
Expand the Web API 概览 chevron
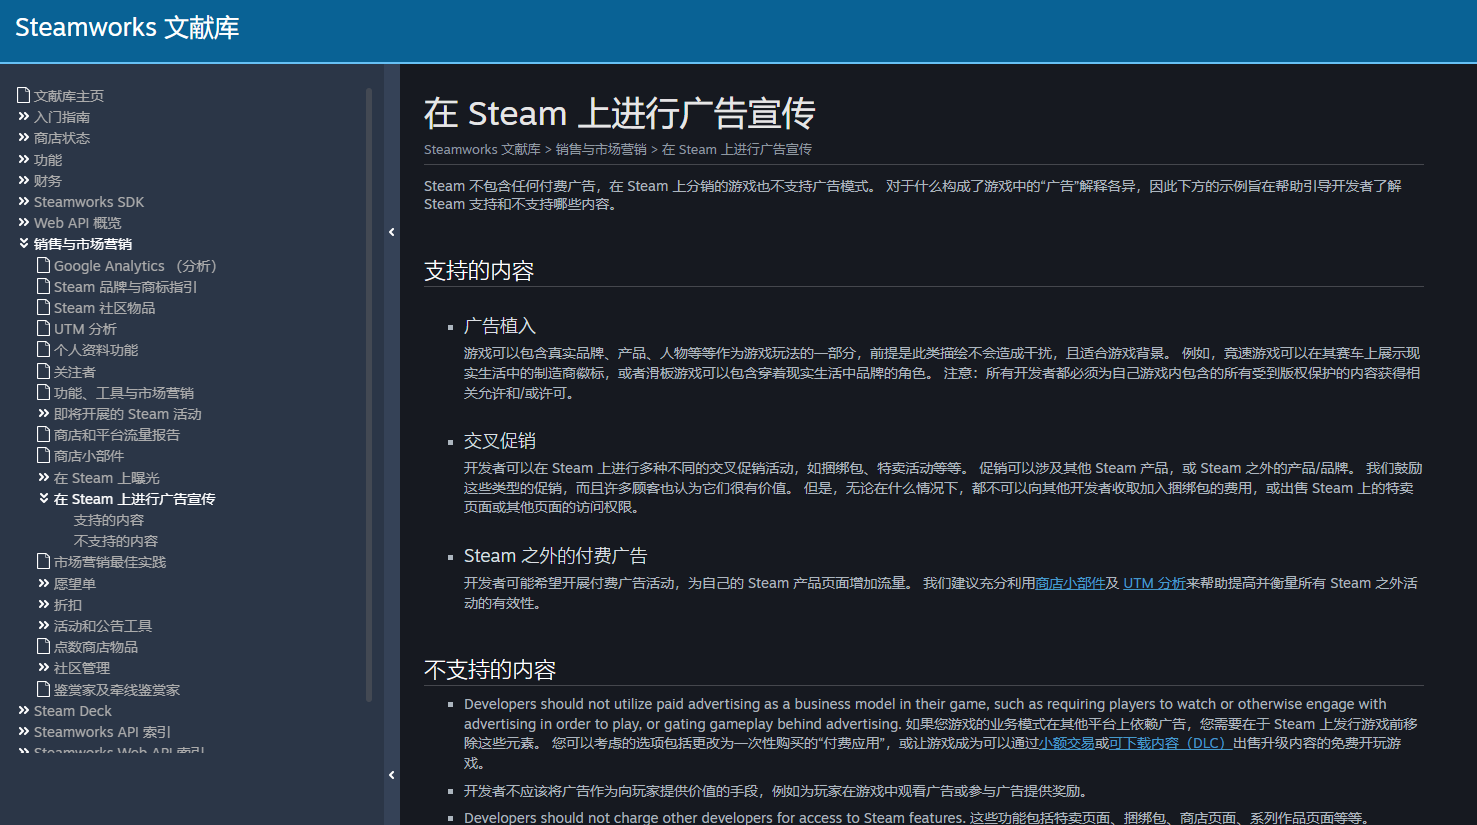pos(24,222)
